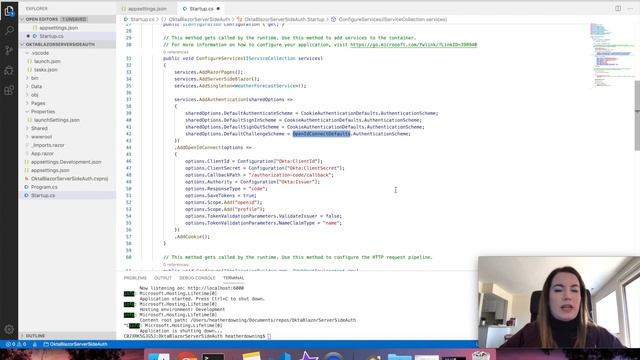
Task: Click errors and warnings count in status bar
Action: (16, 344)
